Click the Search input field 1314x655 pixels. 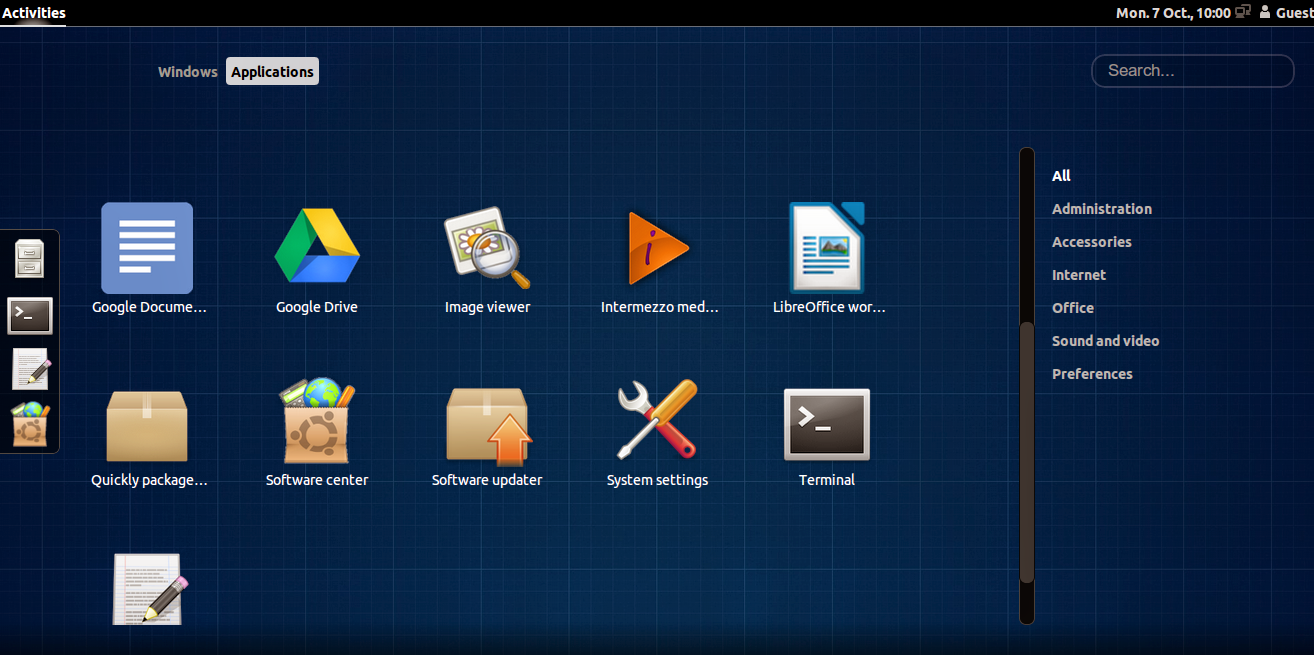click(x=1193, y=71)
